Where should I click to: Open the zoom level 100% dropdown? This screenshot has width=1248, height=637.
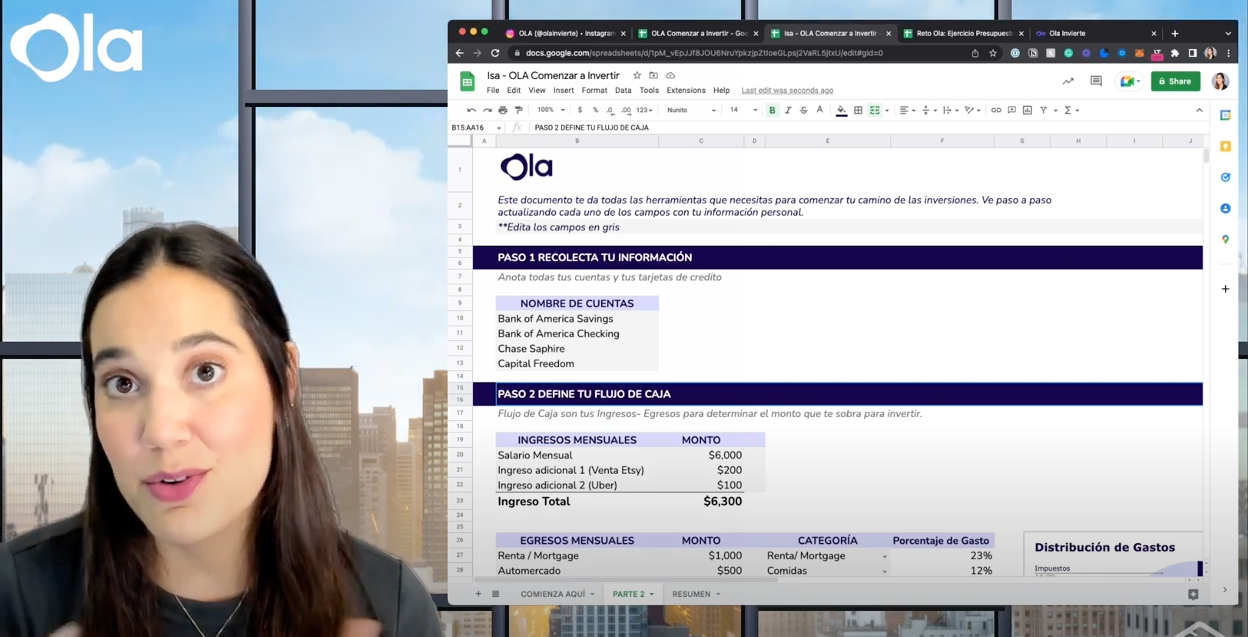(x=550, y=110)
